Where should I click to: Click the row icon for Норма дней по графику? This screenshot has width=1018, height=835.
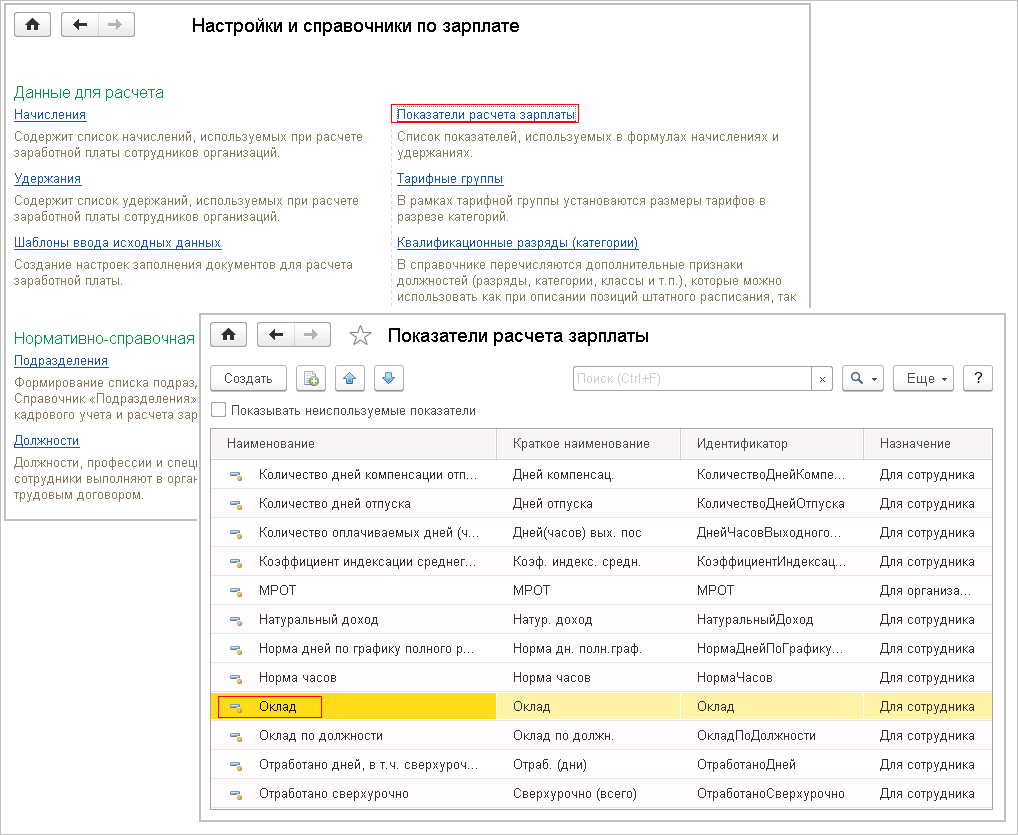[236, 649]
